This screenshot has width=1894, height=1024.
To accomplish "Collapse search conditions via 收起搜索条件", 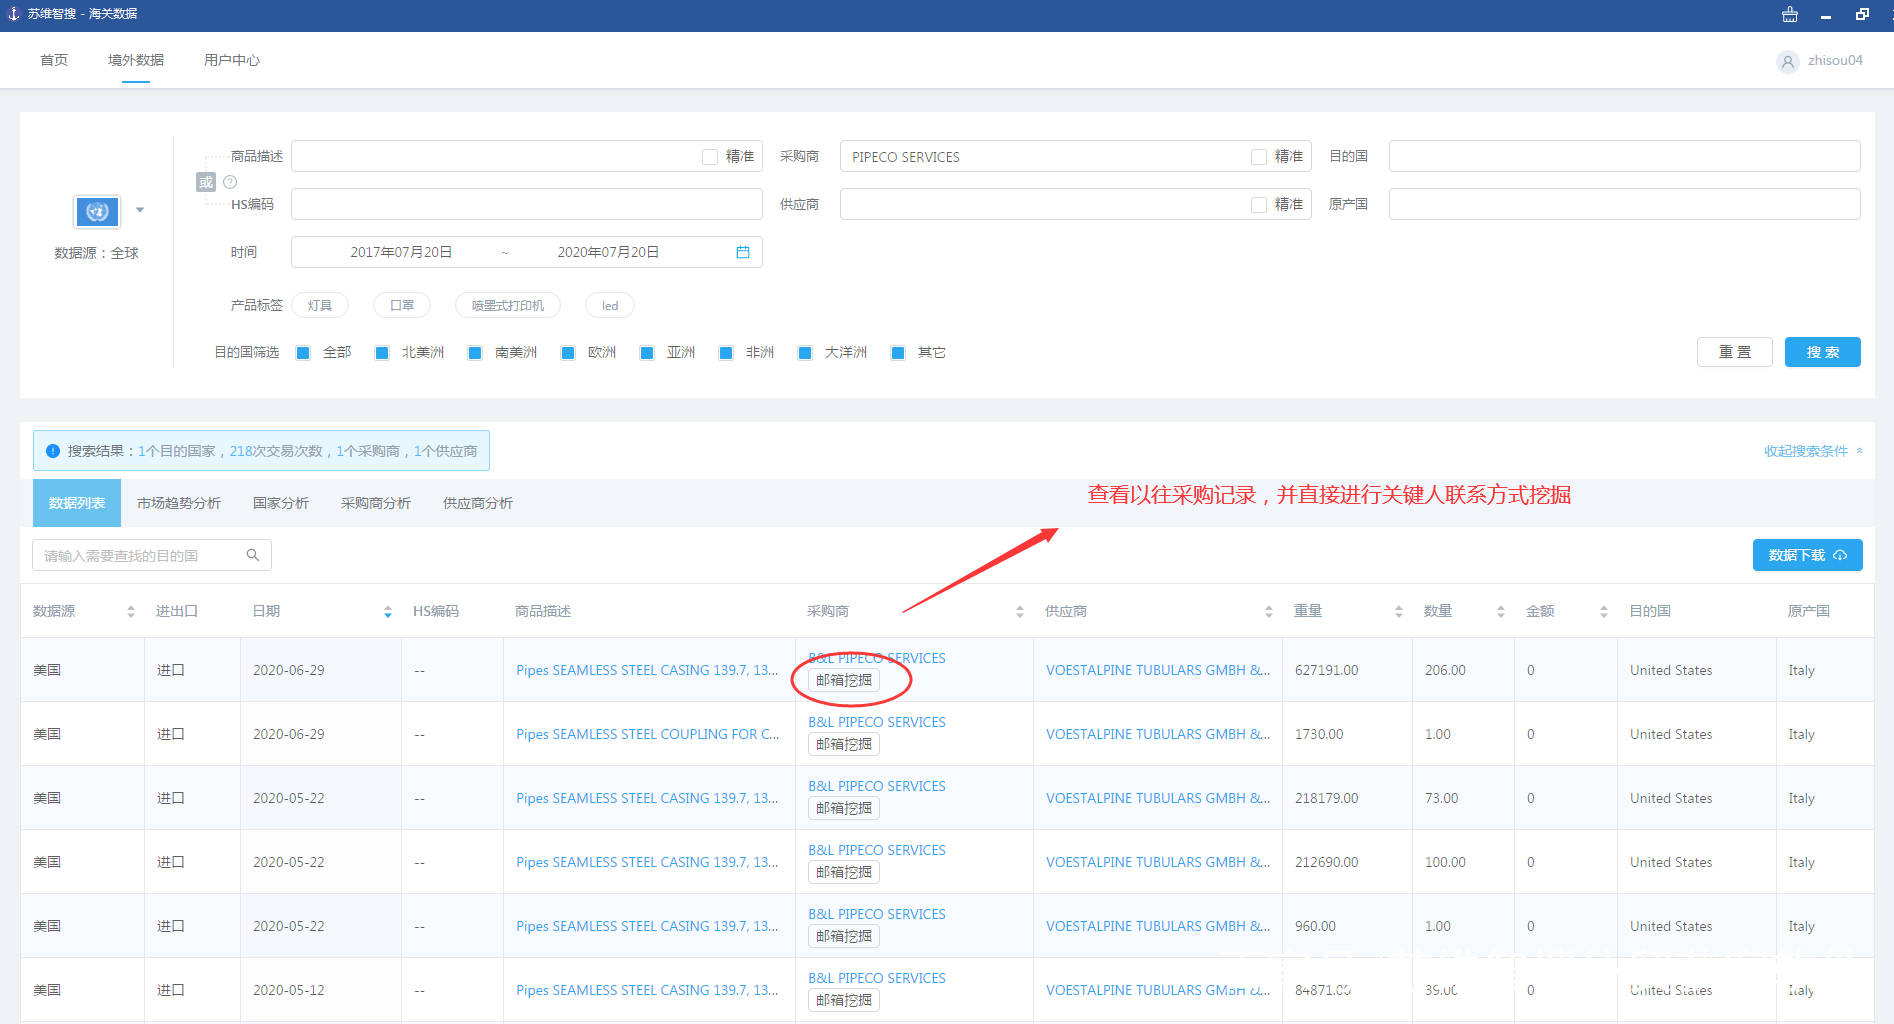I will (1812, 451).
